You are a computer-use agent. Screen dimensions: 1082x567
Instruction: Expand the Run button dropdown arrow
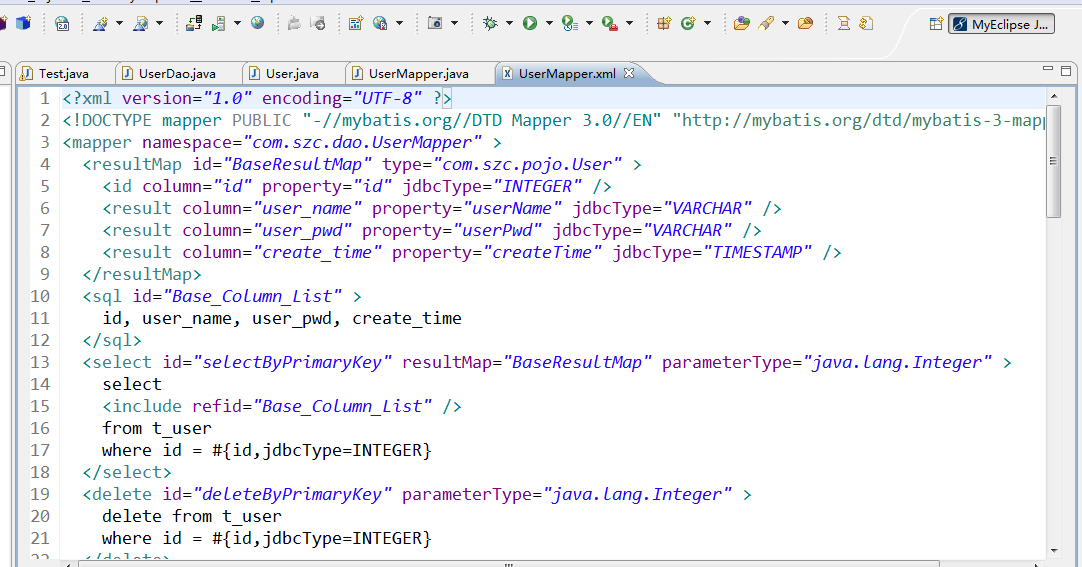(x=549, y=23)
